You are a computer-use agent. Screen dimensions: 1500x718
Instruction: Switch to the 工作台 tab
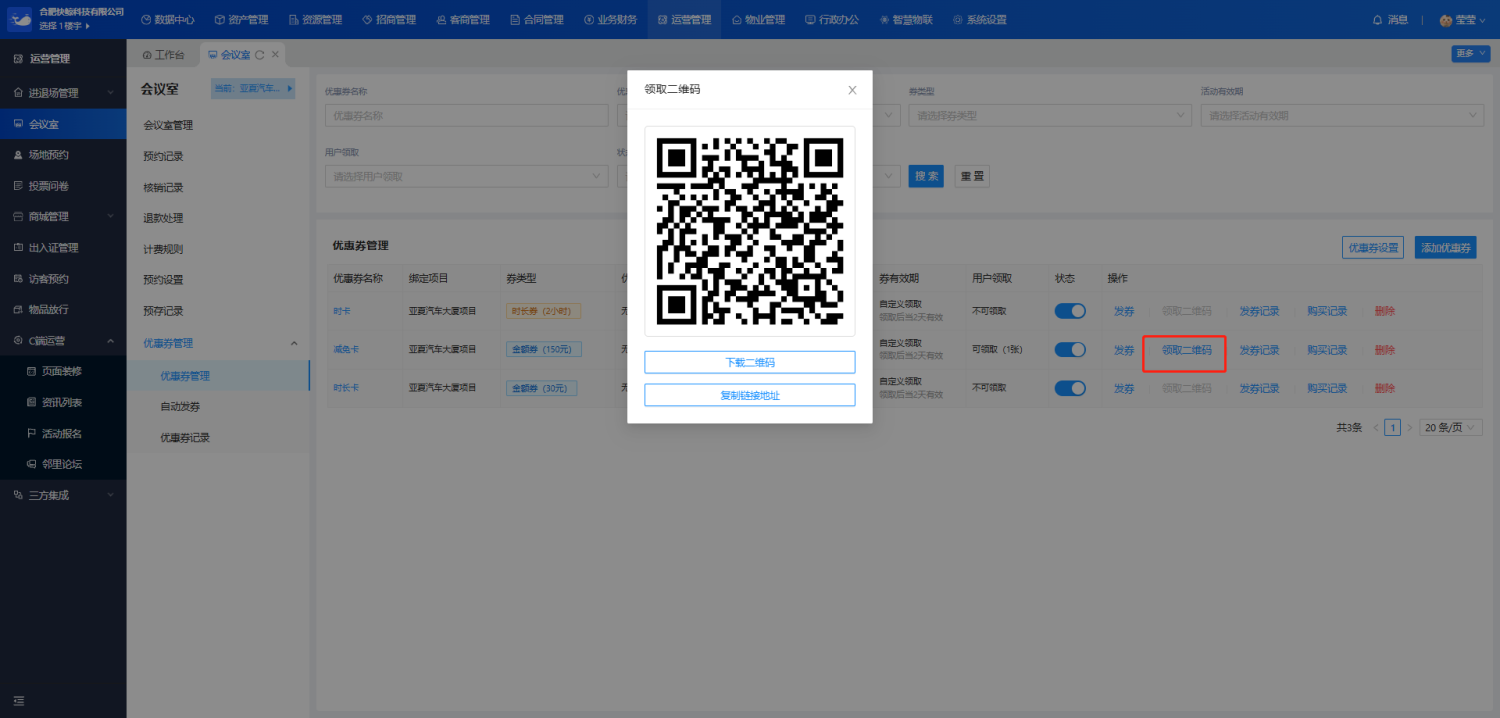(163, 54)
